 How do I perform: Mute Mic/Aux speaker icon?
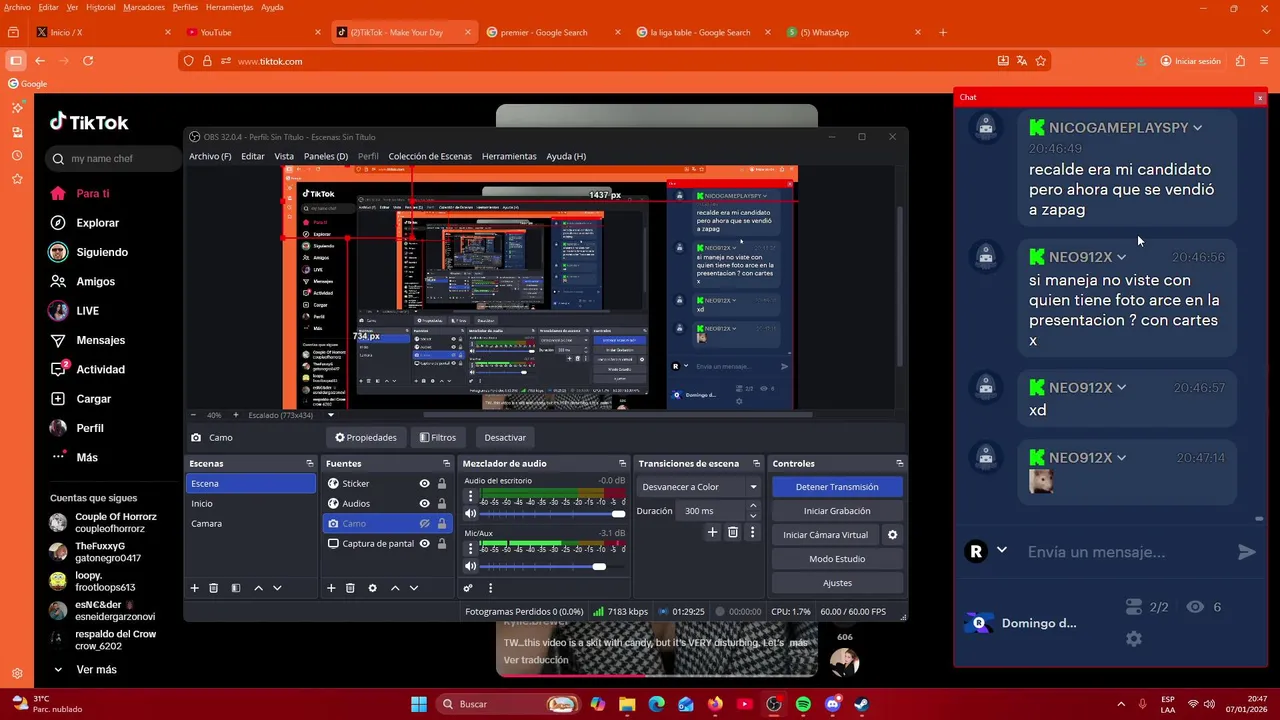[x=470, y=566]
